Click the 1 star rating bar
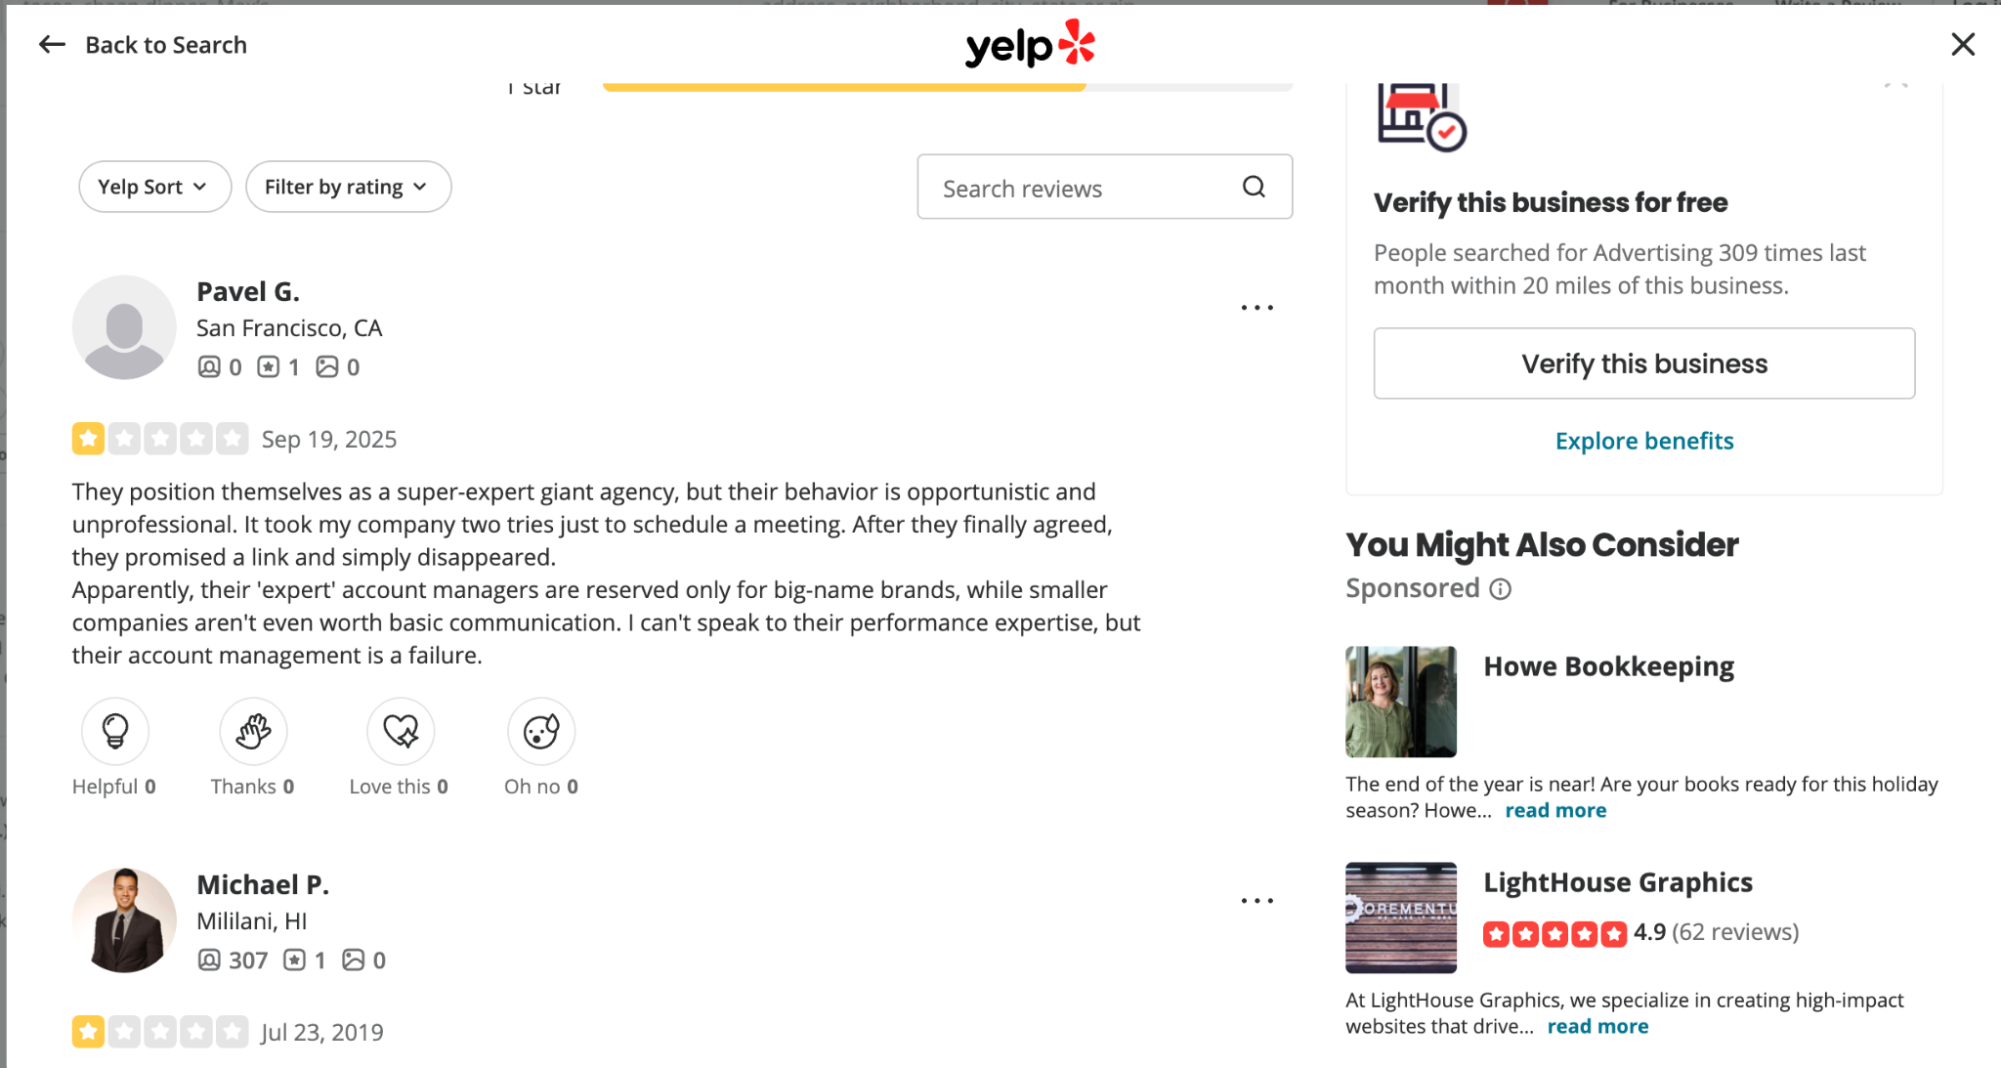 click(x=946, y=87)
